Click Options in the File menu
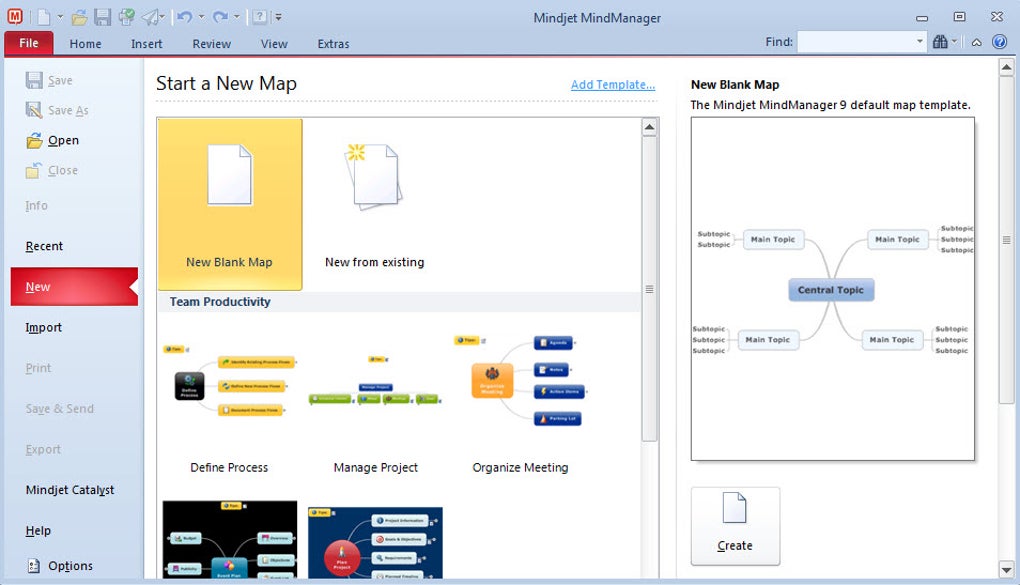Image resolution: width=1020 pixels, height=585 pixels. [60, 565]
